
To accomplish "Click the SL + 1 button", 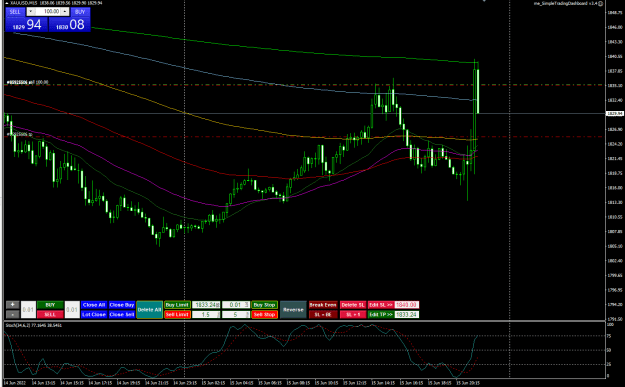I will pyautogui.click(x=353, y=314).
